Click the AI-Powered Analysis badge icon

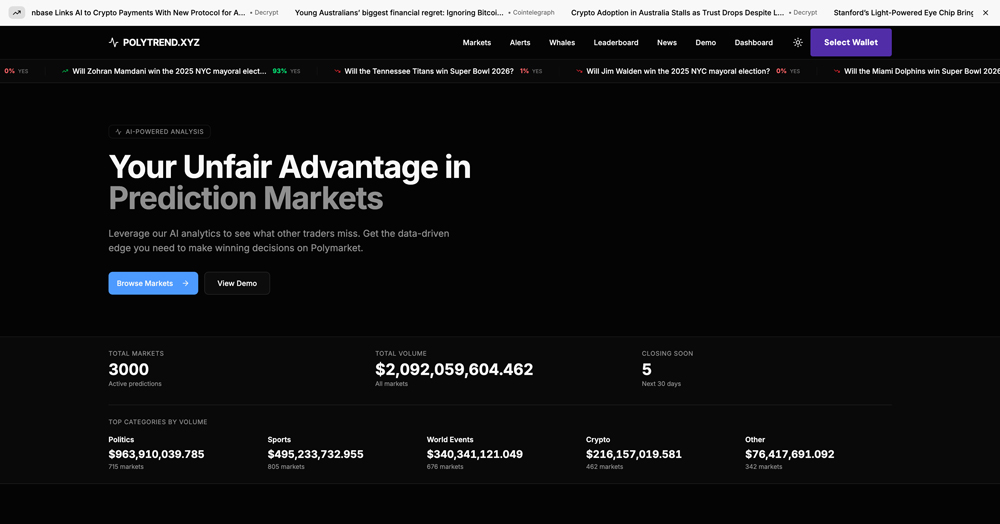click(118, 132)
